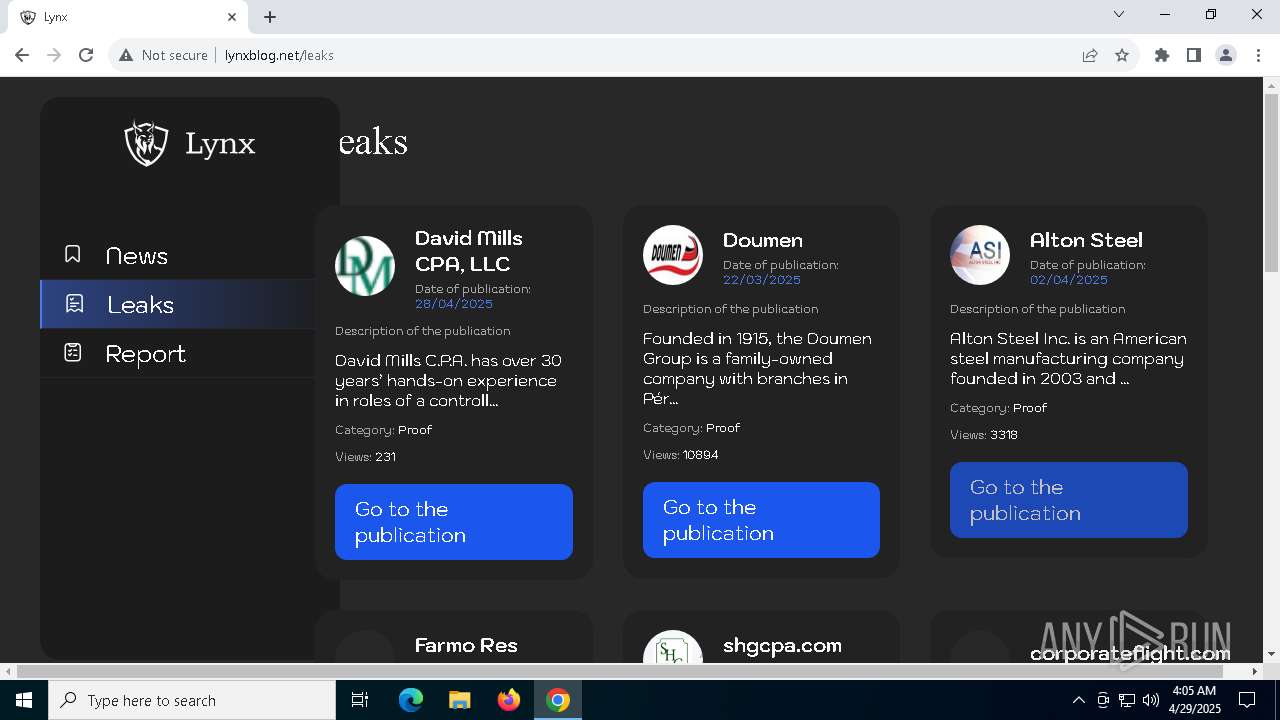The width and height of the screenshot is (1280, 720).
Task: Click the address bar URL lynxblog.net/leaks
Action: 279,55
